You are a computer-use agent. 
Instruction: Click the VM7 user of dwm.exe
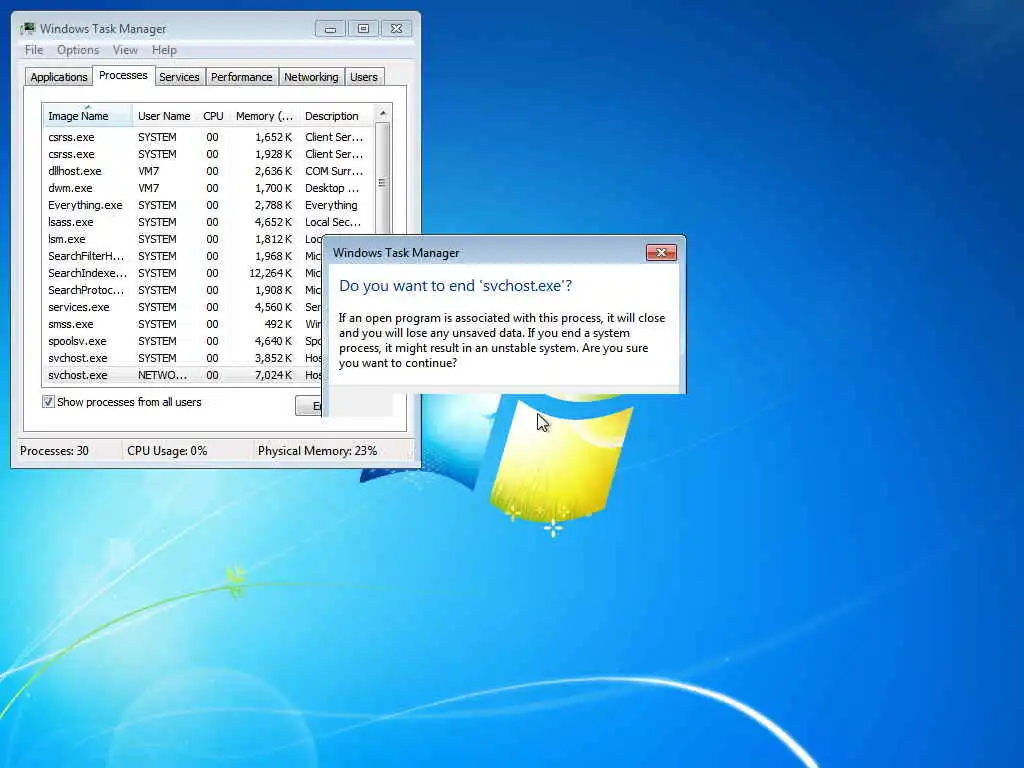(148, 188)
